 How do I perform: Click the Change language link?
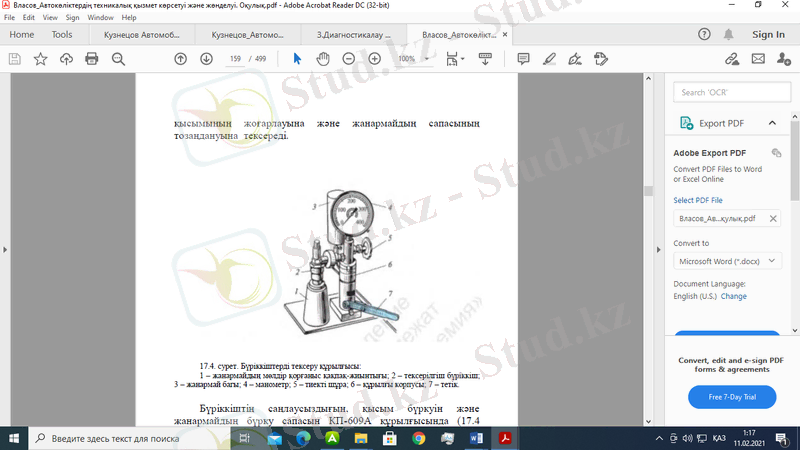click(x=734, y=296)
